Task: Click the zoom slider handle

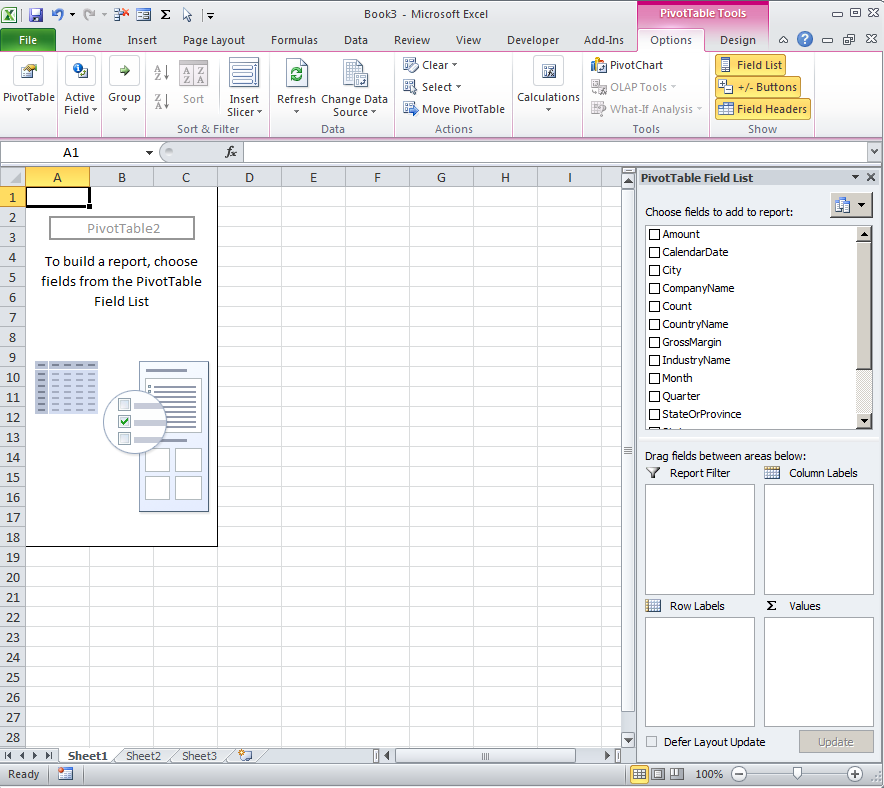Action: coord(797,773)
